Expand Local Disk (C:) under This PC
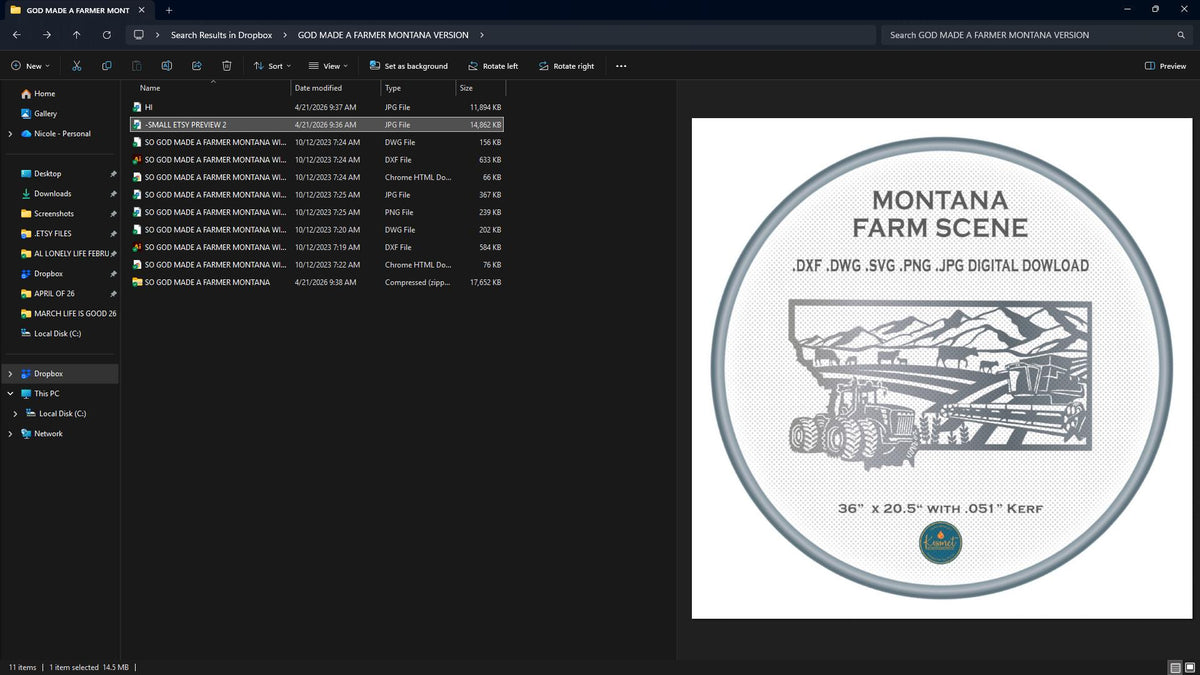 tap(15, 414)
